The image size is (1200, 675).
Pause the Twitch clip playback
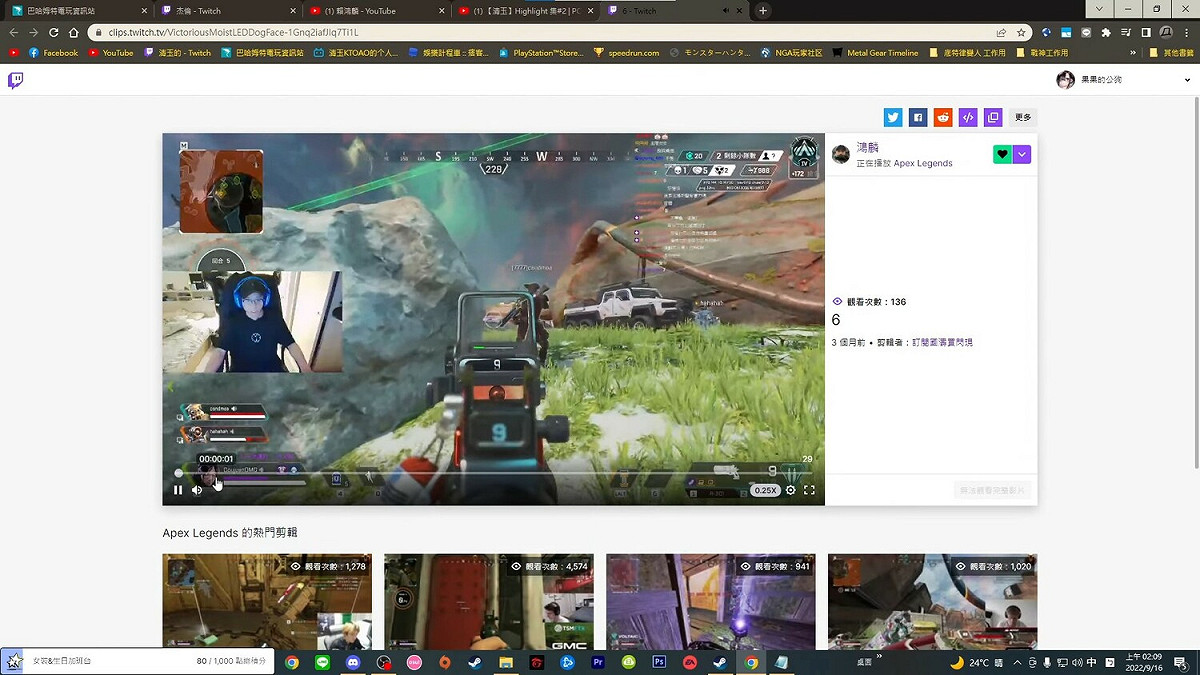[178, 490]
